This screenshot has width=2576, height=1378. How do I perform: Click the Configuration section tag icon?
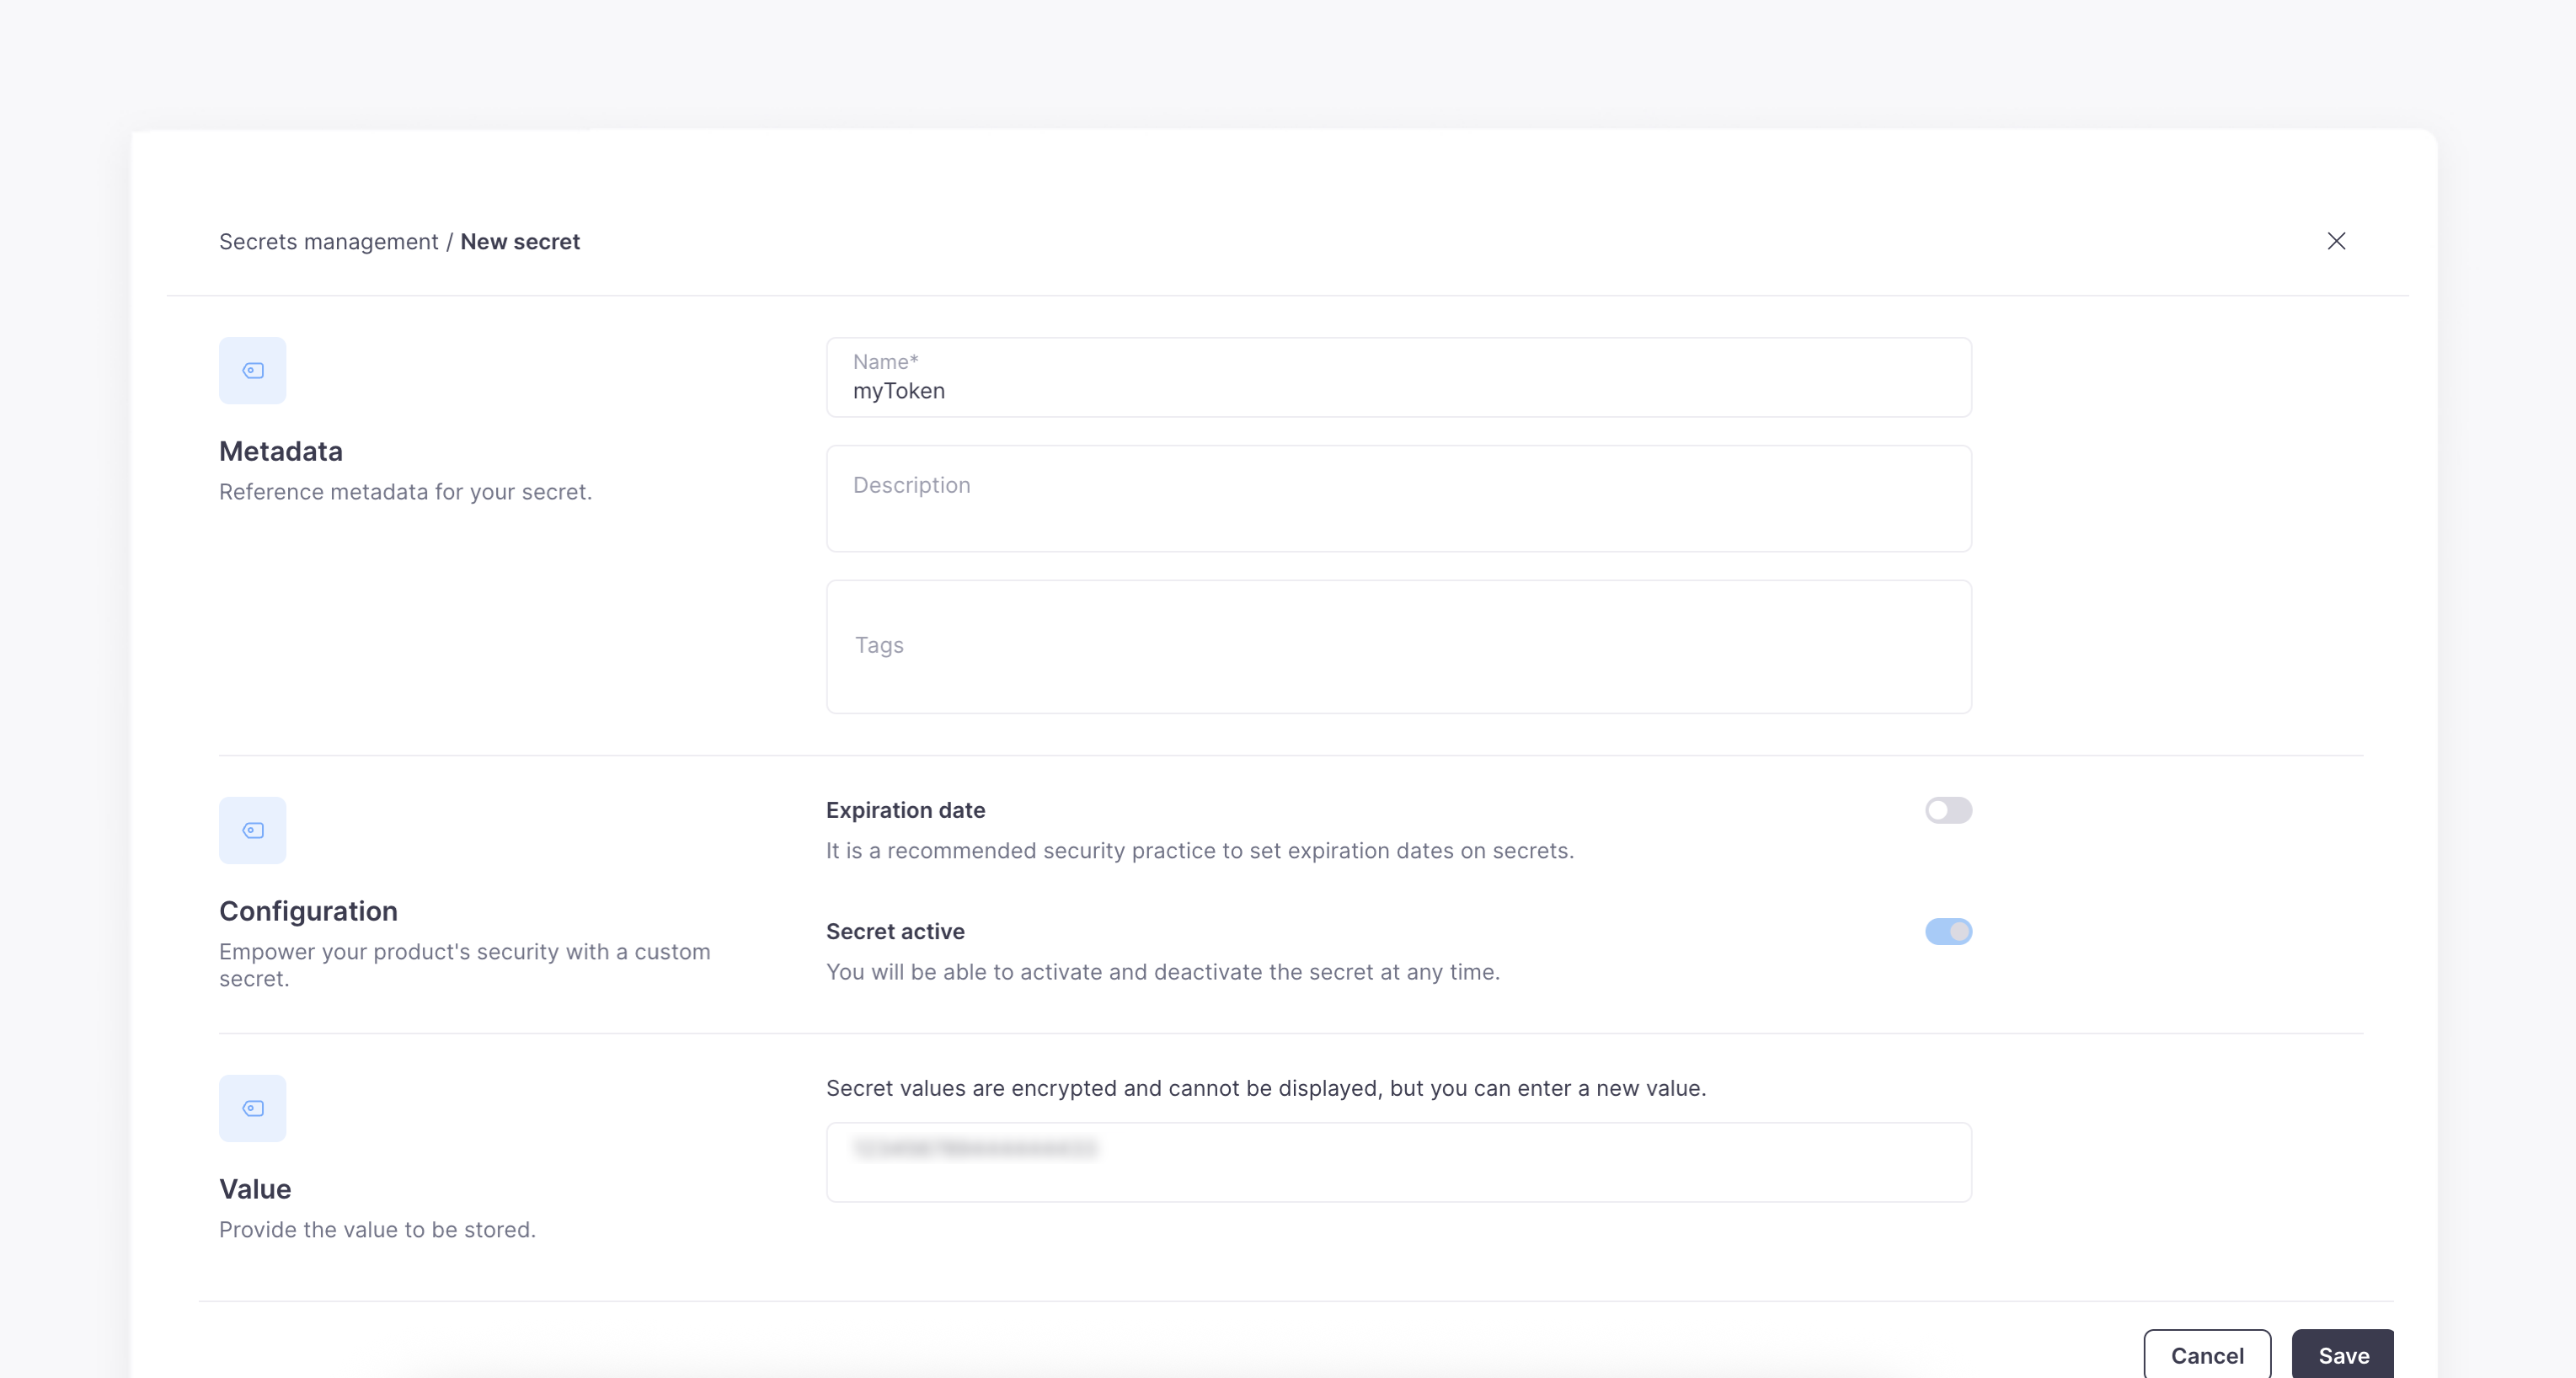[253, 831]
